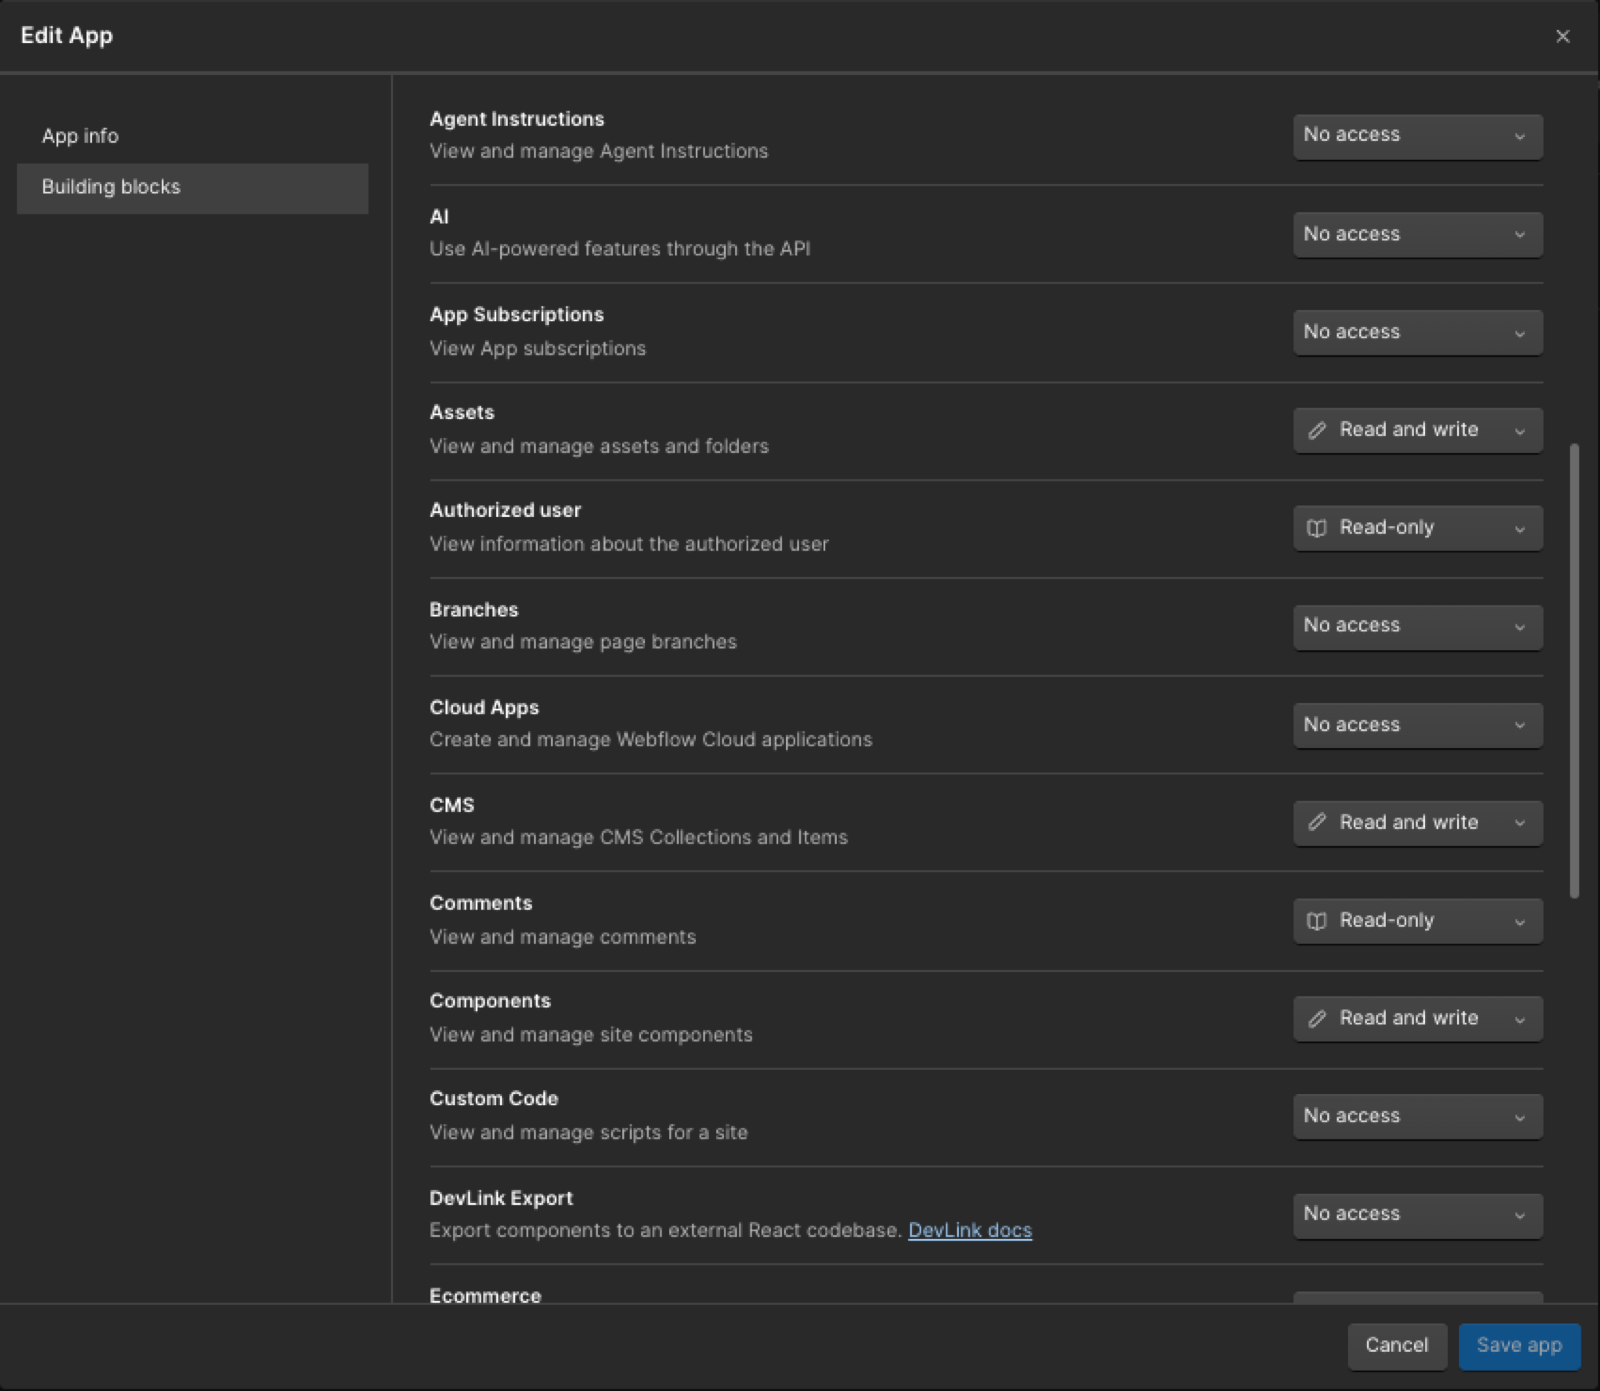Click the Cloud Apps heading

pyautogui.click(x=484, y=707)
